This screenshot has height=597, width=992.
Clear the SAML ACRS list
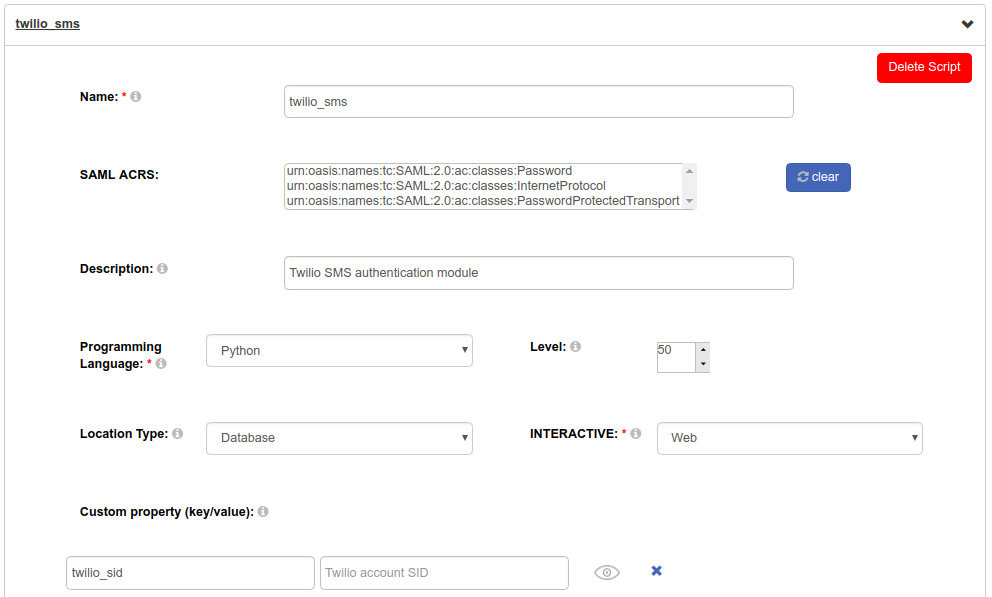[x=818, y=177]
